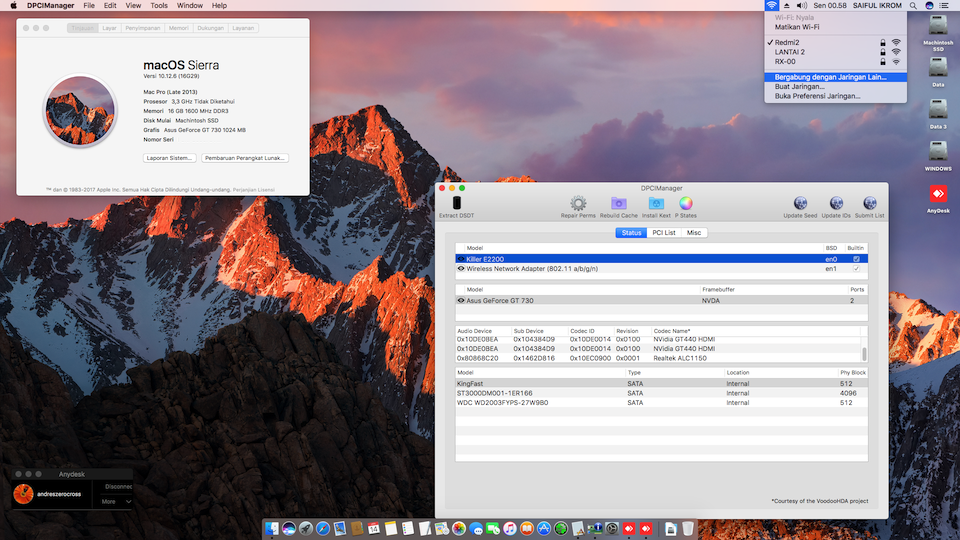Open Messages from the Dock
The width and height of the screenshot is (960, 540).
[x=476, y=528]
